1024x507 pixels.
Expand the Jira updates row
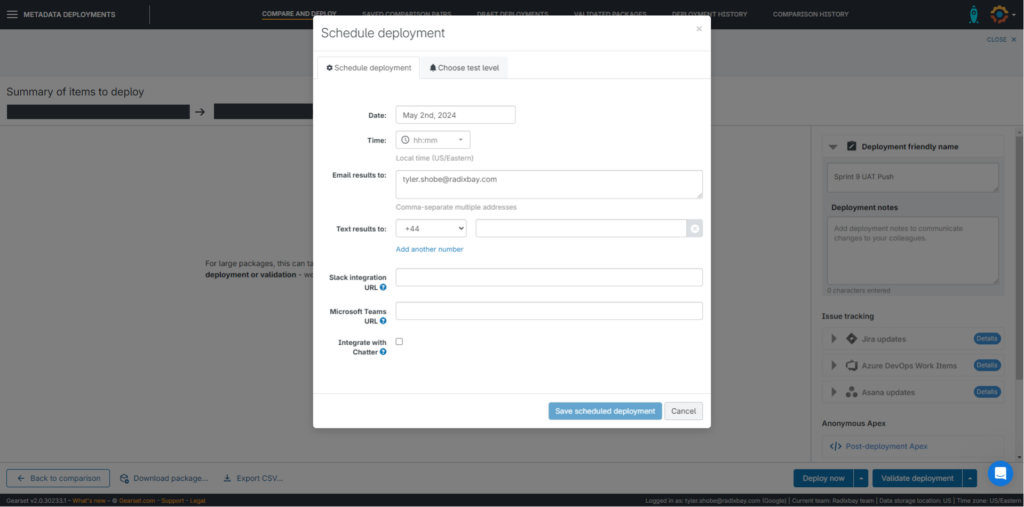click(834, 338)
